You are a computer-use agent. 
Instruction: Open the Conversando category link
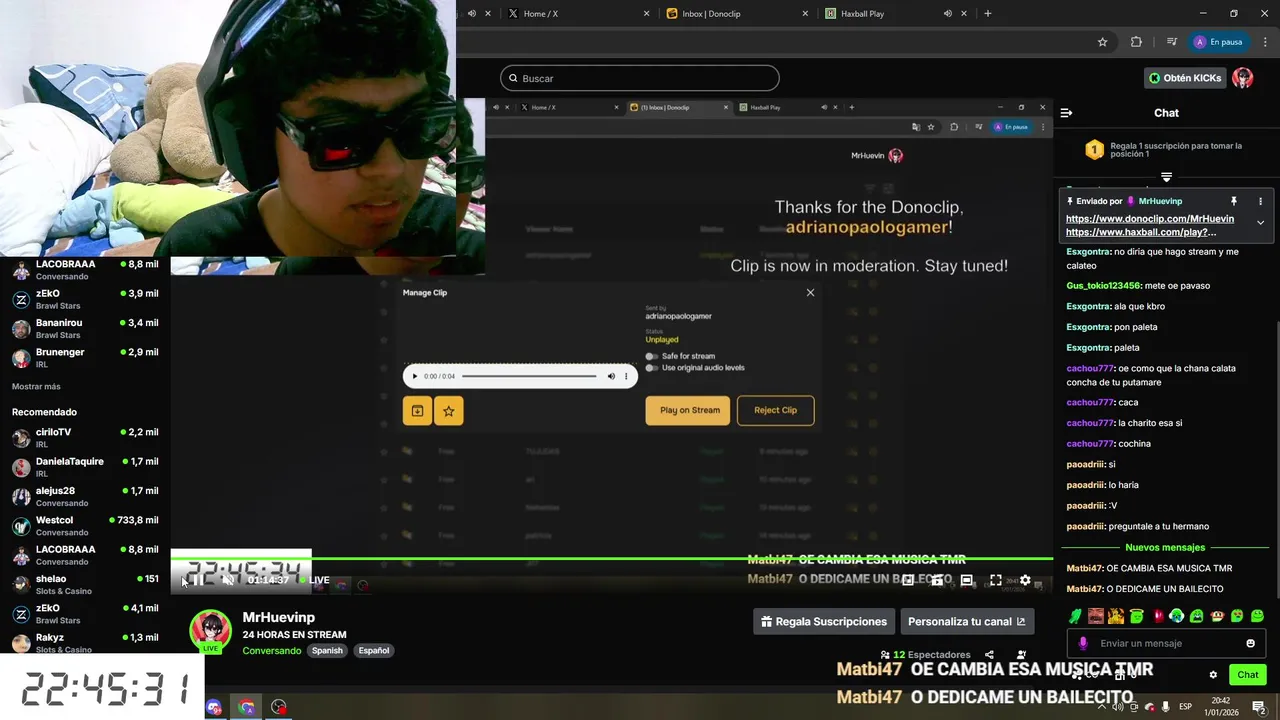point(271,650)
